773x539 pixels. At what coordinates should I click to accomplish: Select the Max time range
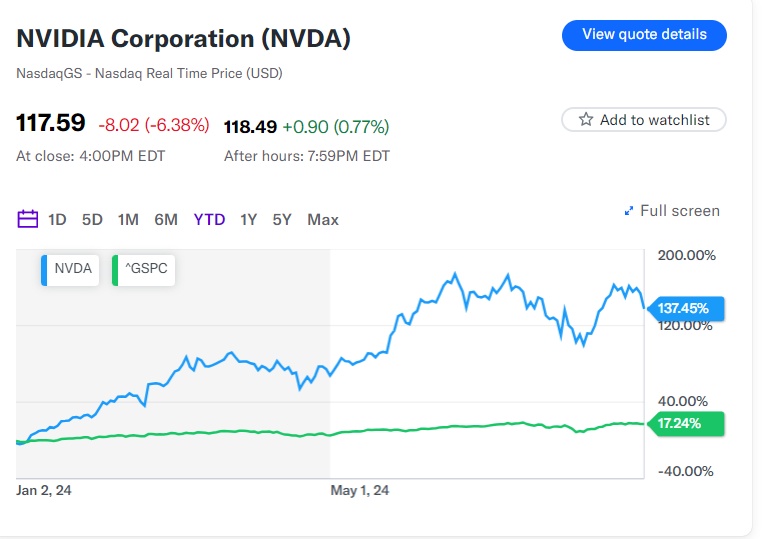tap(323, 219)
